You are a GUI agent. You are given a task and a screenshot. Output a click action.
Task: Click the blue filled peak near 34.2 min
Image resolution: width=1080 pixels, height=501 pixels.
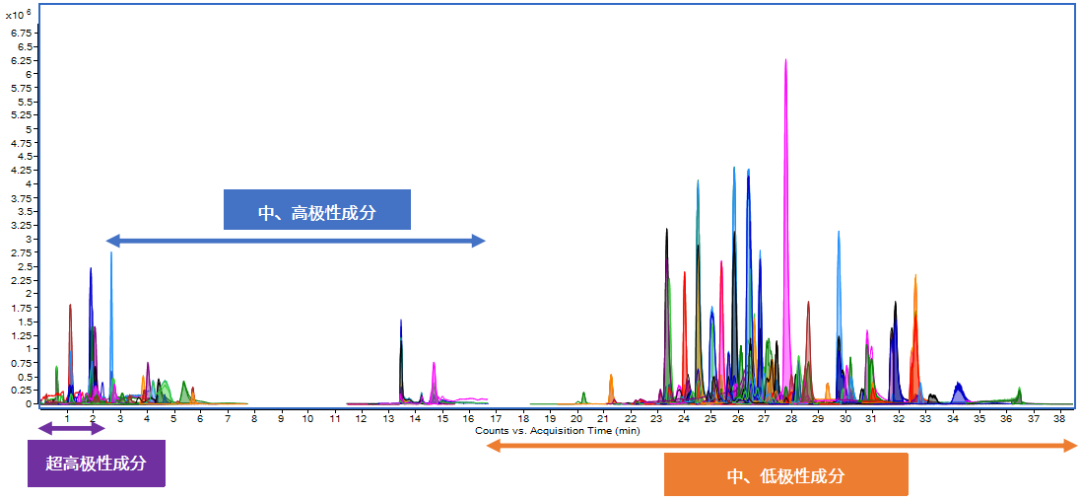pos(959,393)
